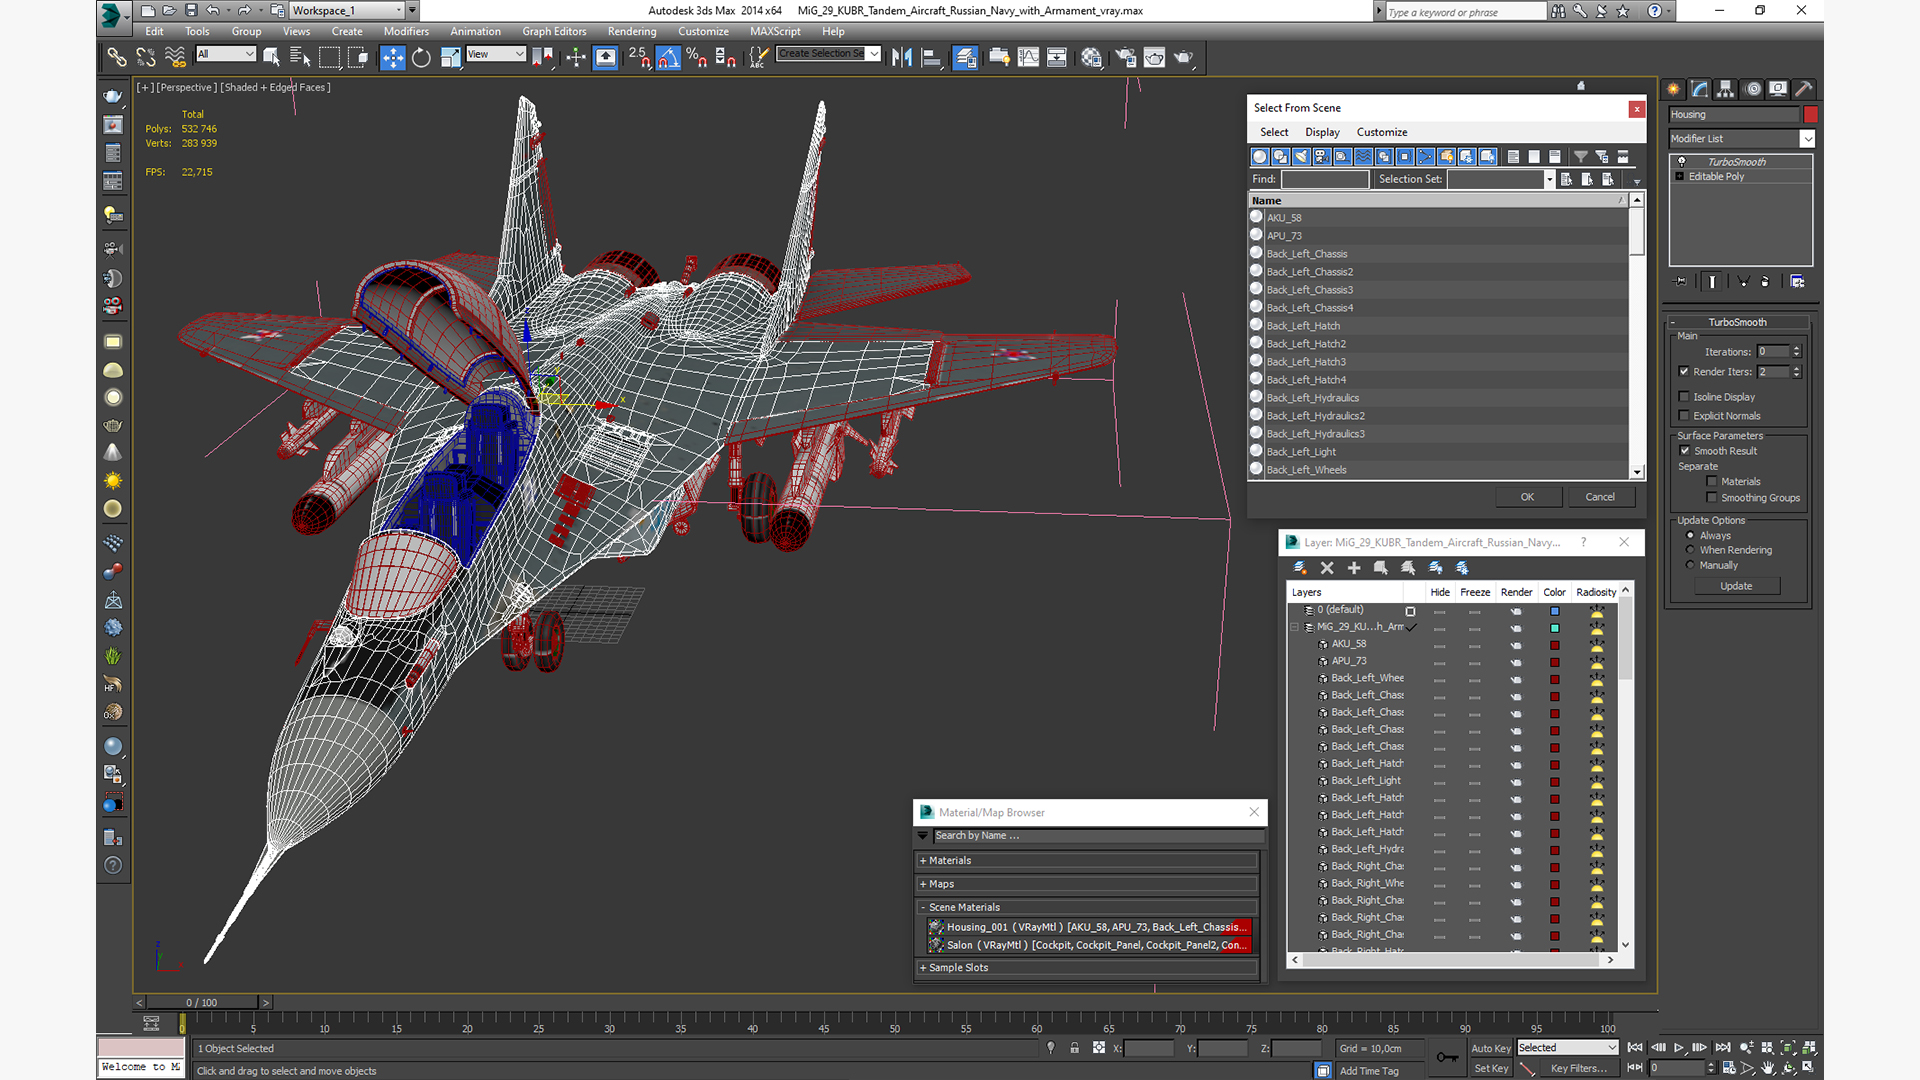Image resolution: width=1920 pixels, height=1080 pixels.
Task: Click Configure Modifier Sets icon
Action: 1797,282
